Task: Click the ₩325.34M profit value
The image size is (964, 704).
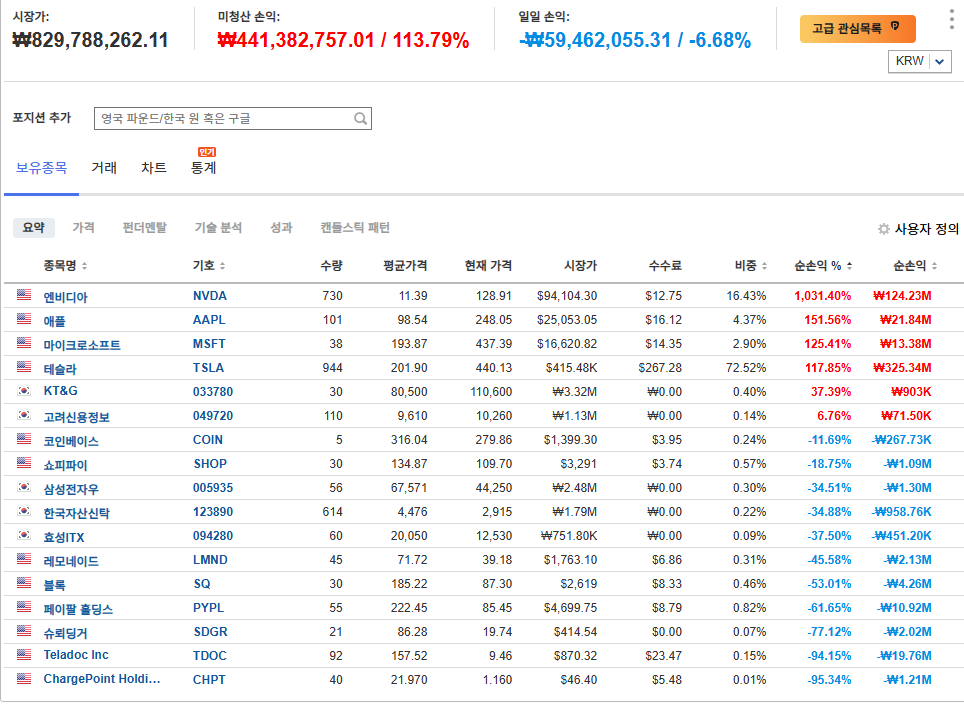Action: pyautogui.click(x=902, y=368)
